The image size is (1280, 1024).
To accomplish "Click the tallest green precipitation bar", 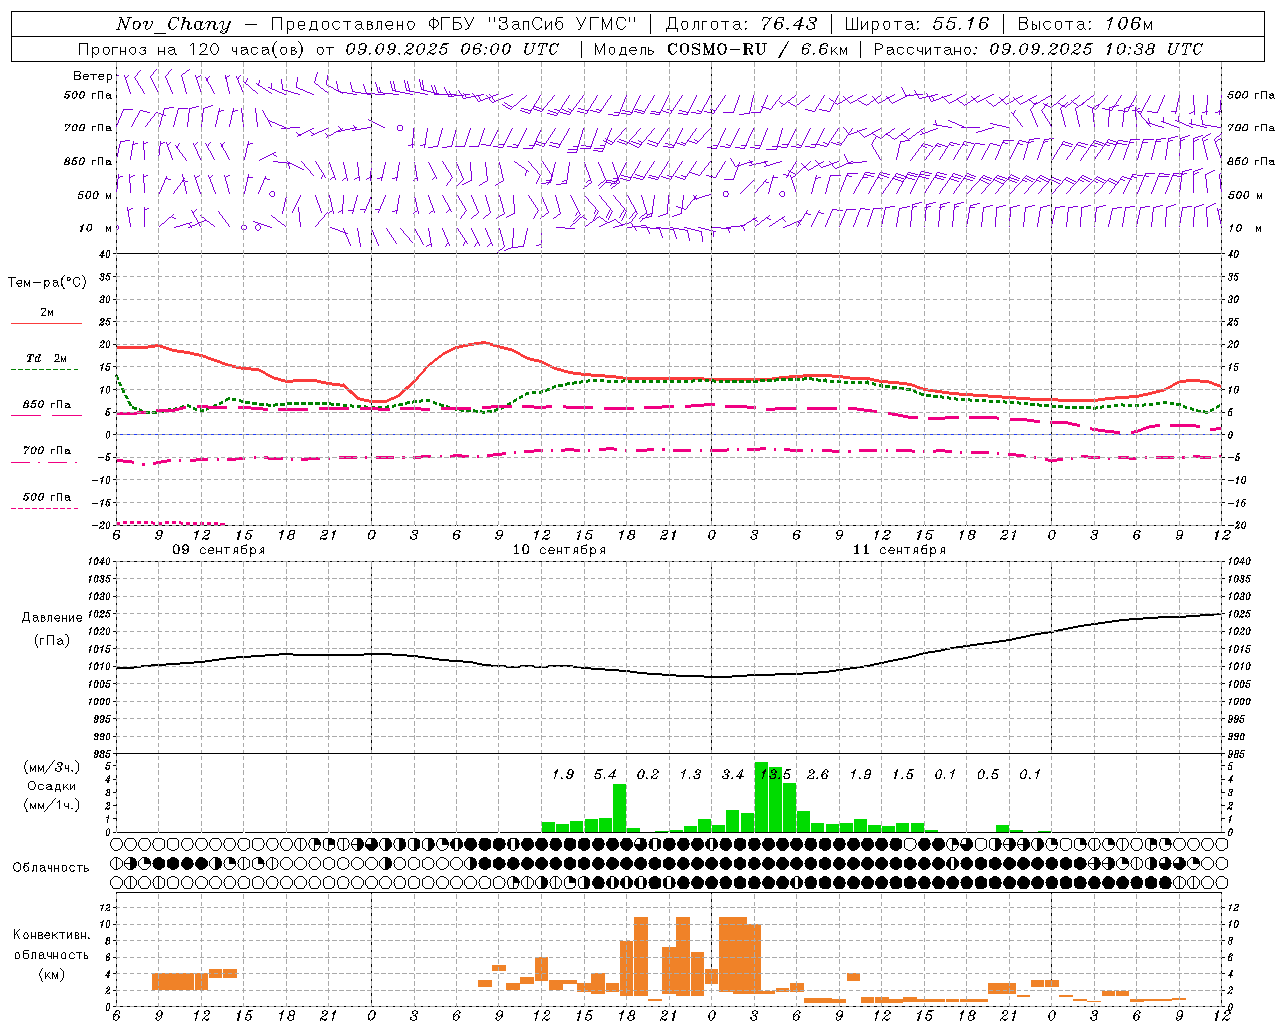I will point(761,797).
